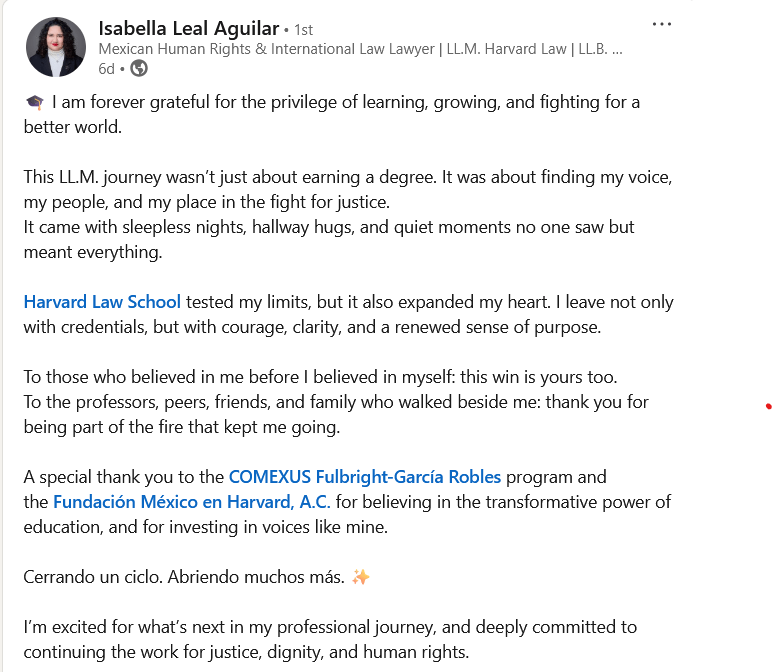
Task: Click the '1st' connection degree label
Action: pyautogui.click(x=303, y=30)
